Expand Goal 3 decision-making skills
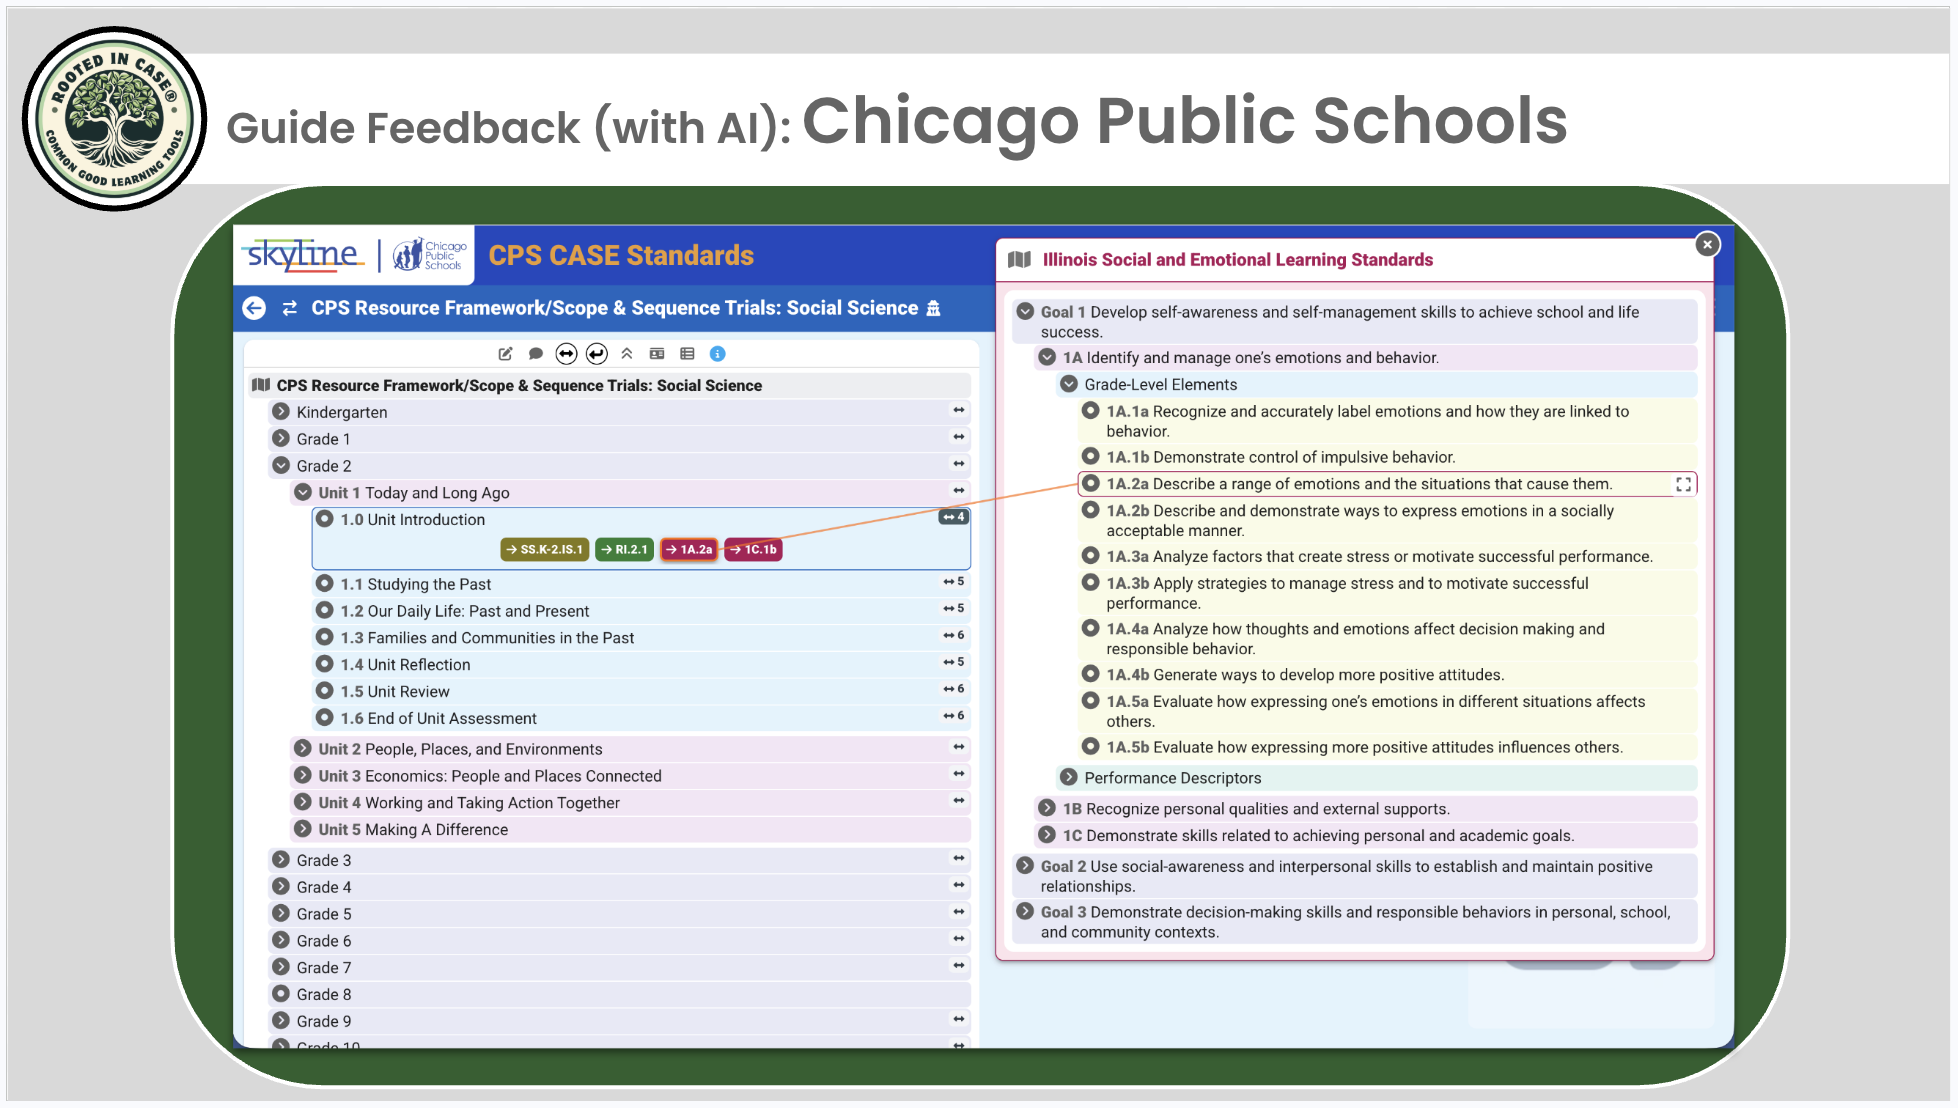Image resolution: width=1958 pixels, height=1108 pixels. pyautogui.click(x=1025, y=911)
